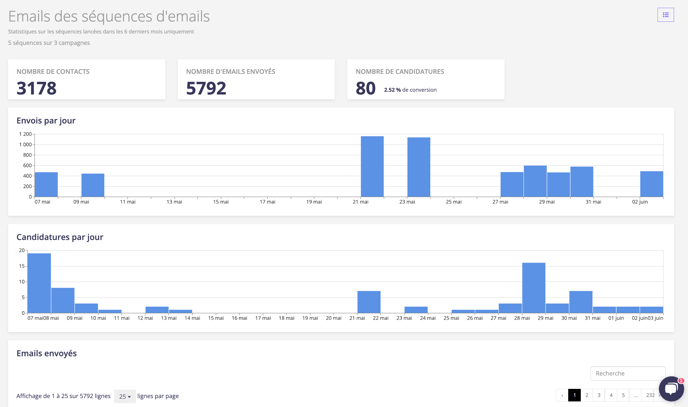Click the Nombre d'emails envoyés card
The width and height of the screenshot is (688, 407).
click(256, 80)
